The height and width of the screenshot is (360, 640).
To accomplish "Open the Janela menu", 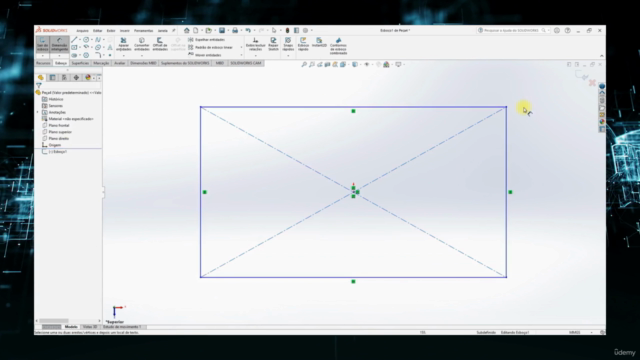I will click(162, 31).
